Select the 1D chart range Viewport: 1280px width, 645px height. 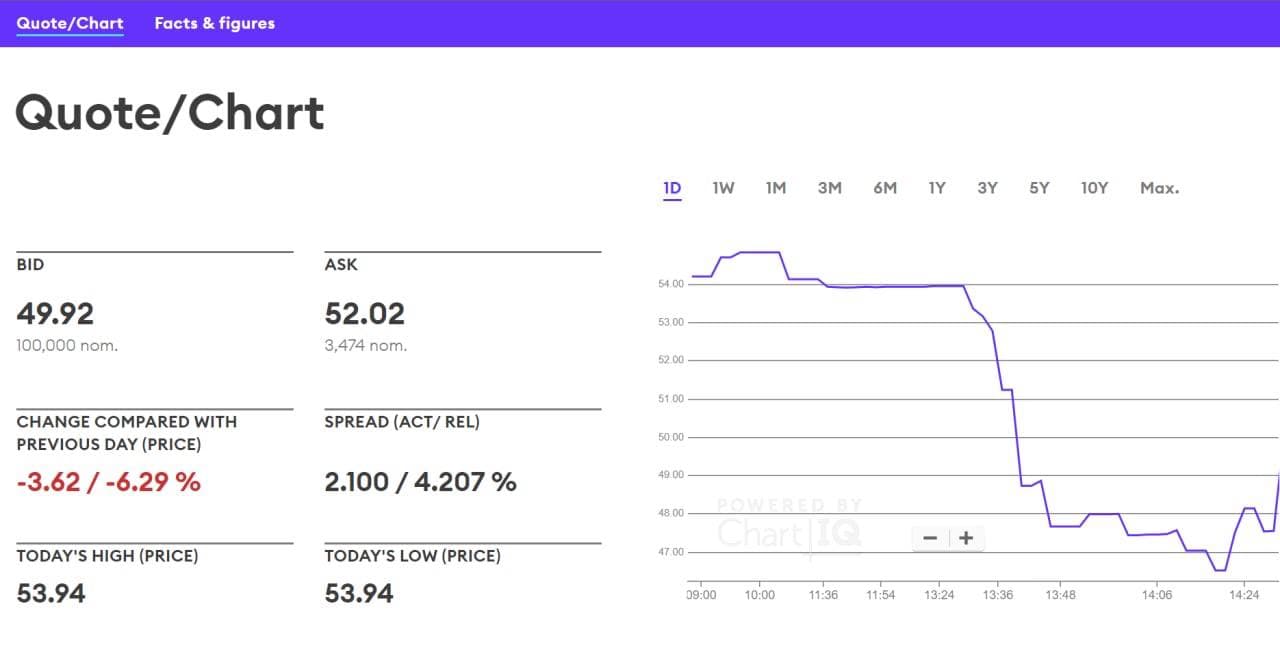(x=672, y=188)
